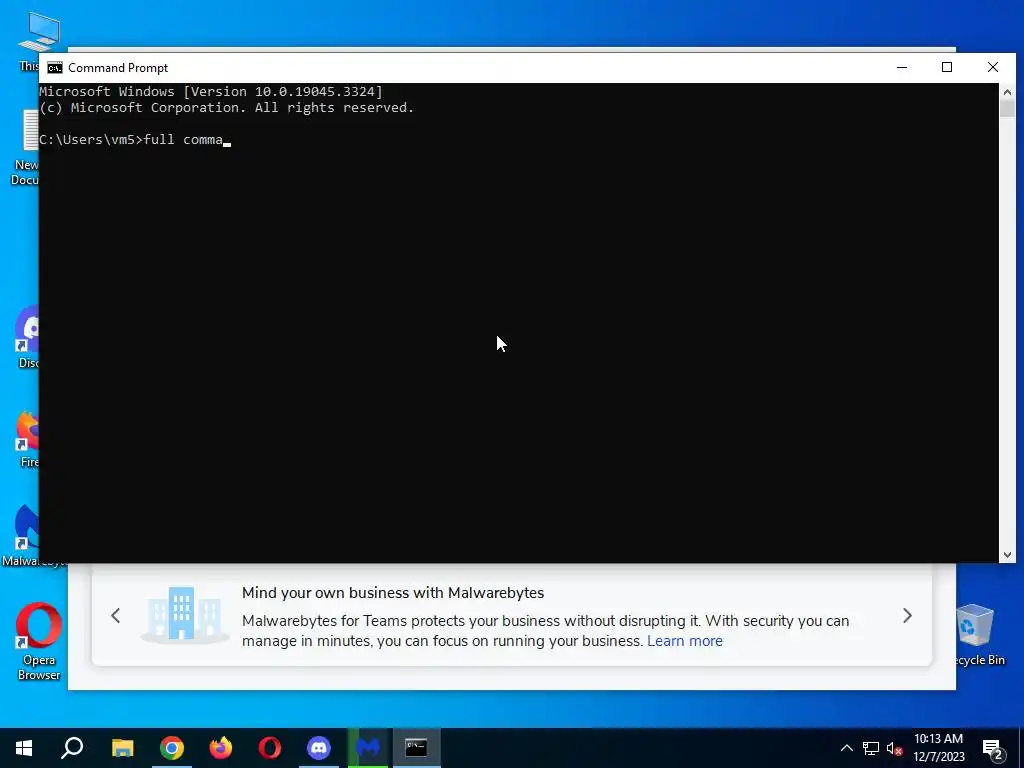
Task: Click Show desktop strip on taskbar
Action: (1021, 748)
